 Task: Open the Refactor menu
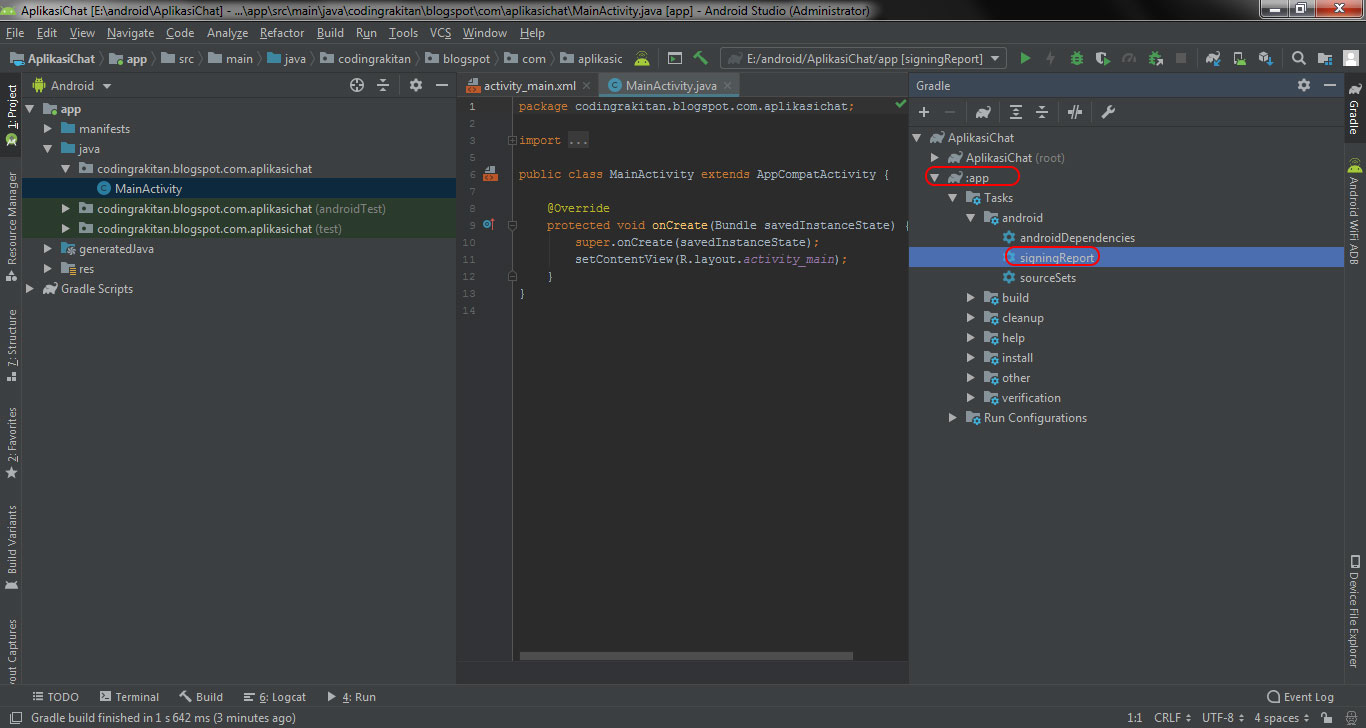282,33
